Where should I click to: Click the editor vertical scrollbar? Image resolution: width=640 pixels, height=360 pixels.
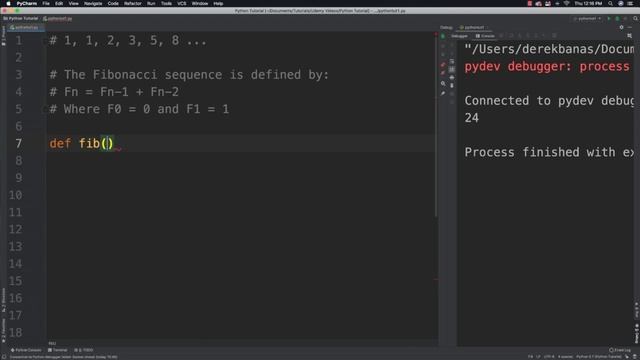pyautogui.click(x=436, y=125)
